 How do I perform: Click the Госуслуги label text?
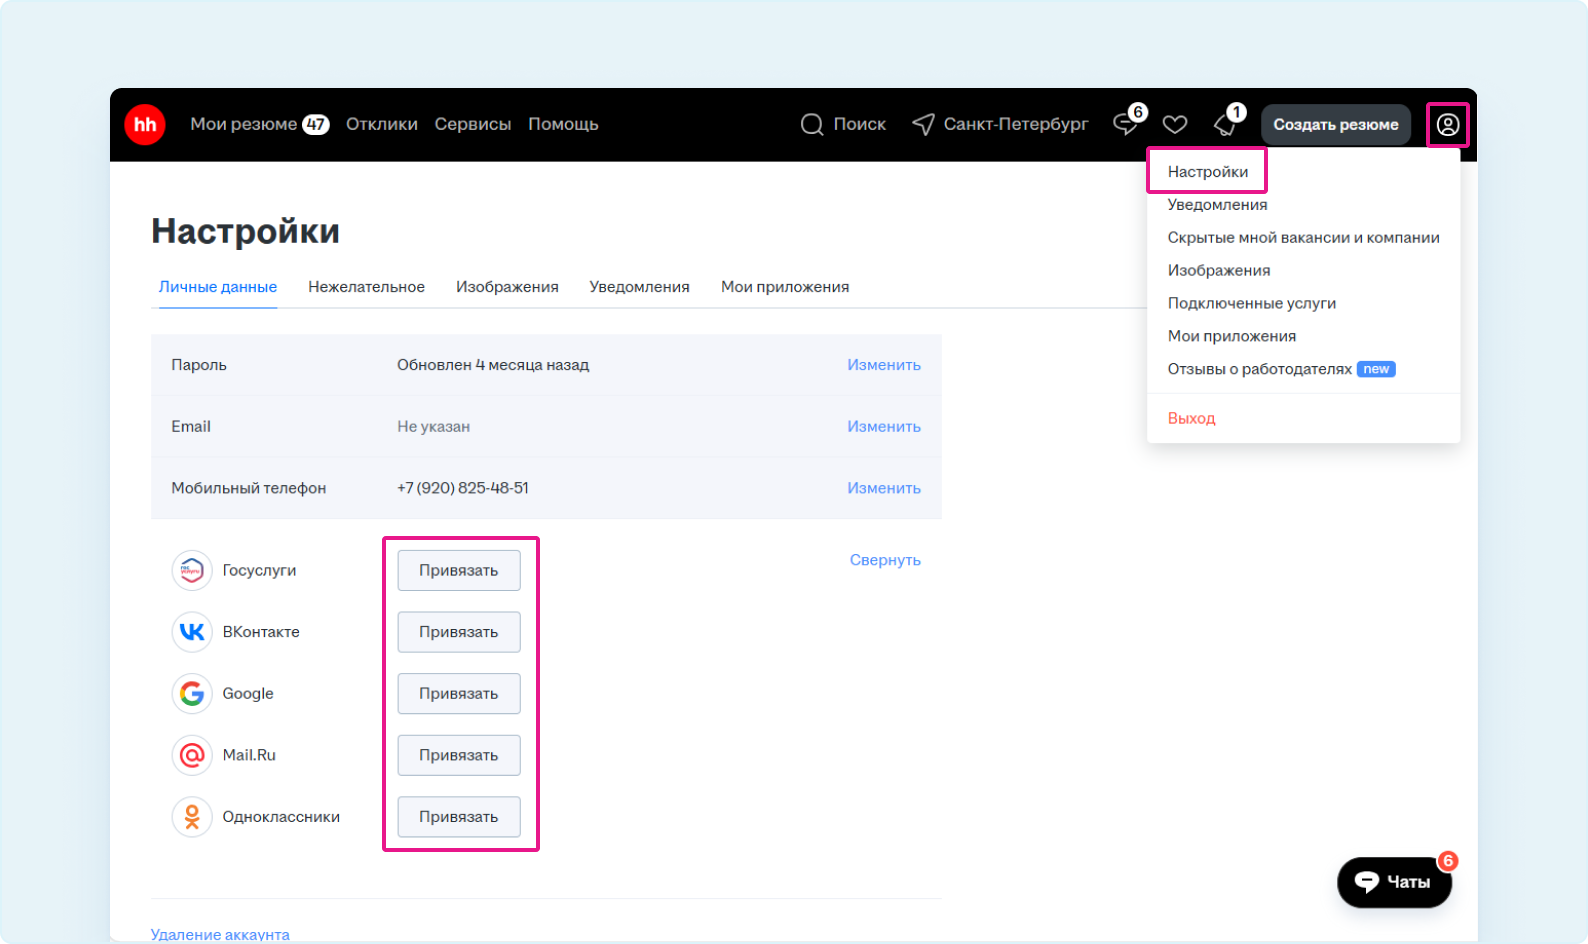(x=259, y=570)
